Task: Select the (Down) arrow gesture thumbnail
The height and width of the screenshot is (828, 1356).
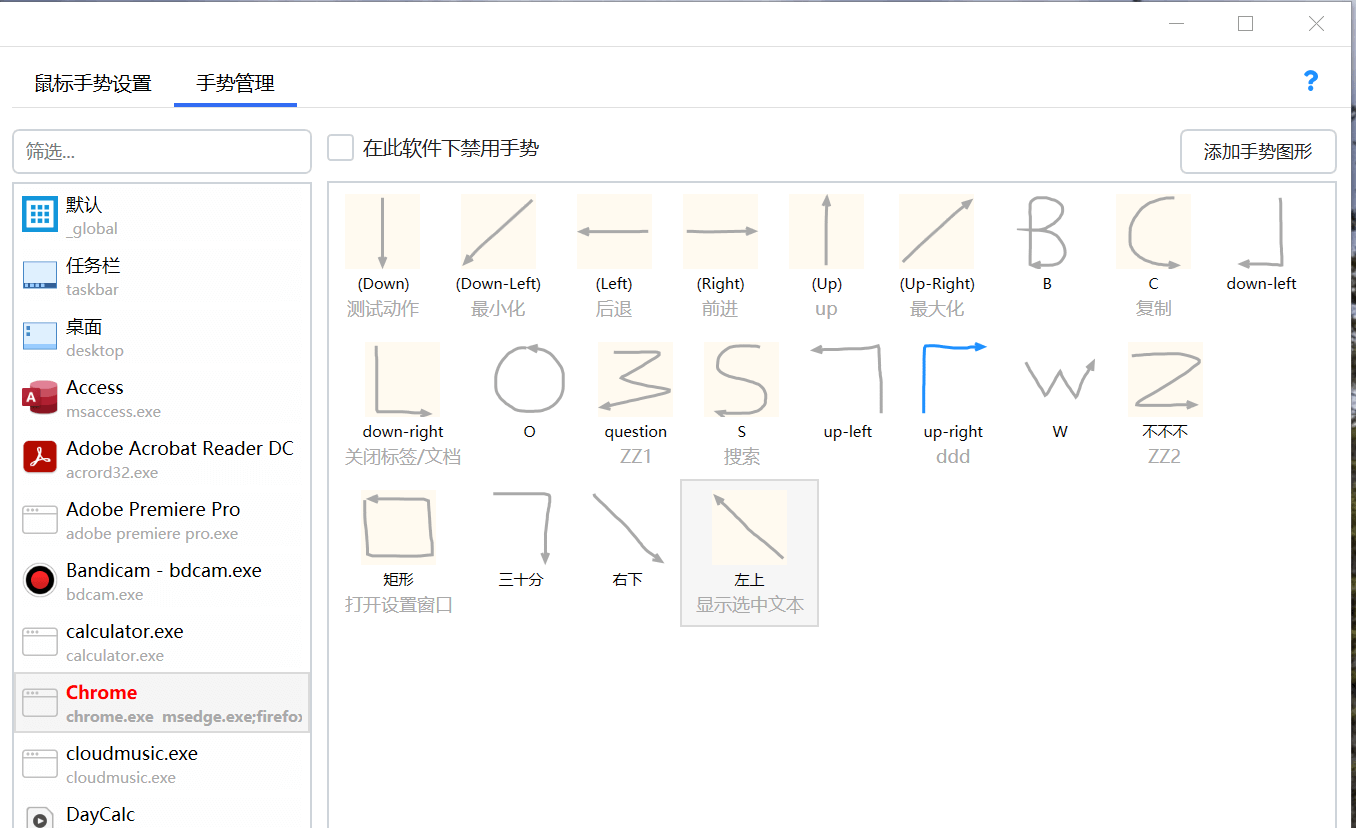Action: point(382,232)
